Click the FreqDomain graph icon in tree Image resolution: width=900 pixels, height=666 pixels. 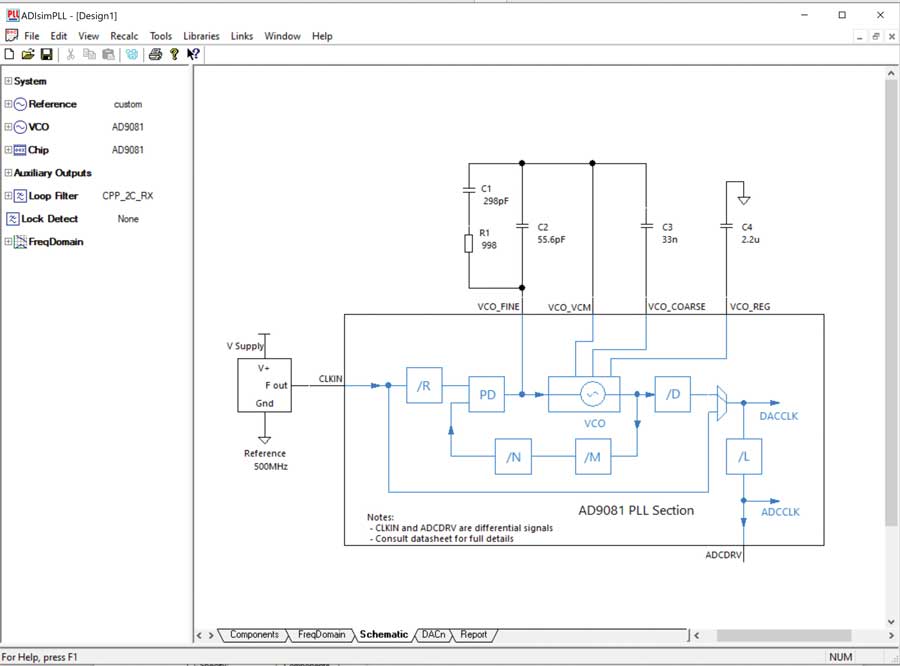click(x=20, y=242)
